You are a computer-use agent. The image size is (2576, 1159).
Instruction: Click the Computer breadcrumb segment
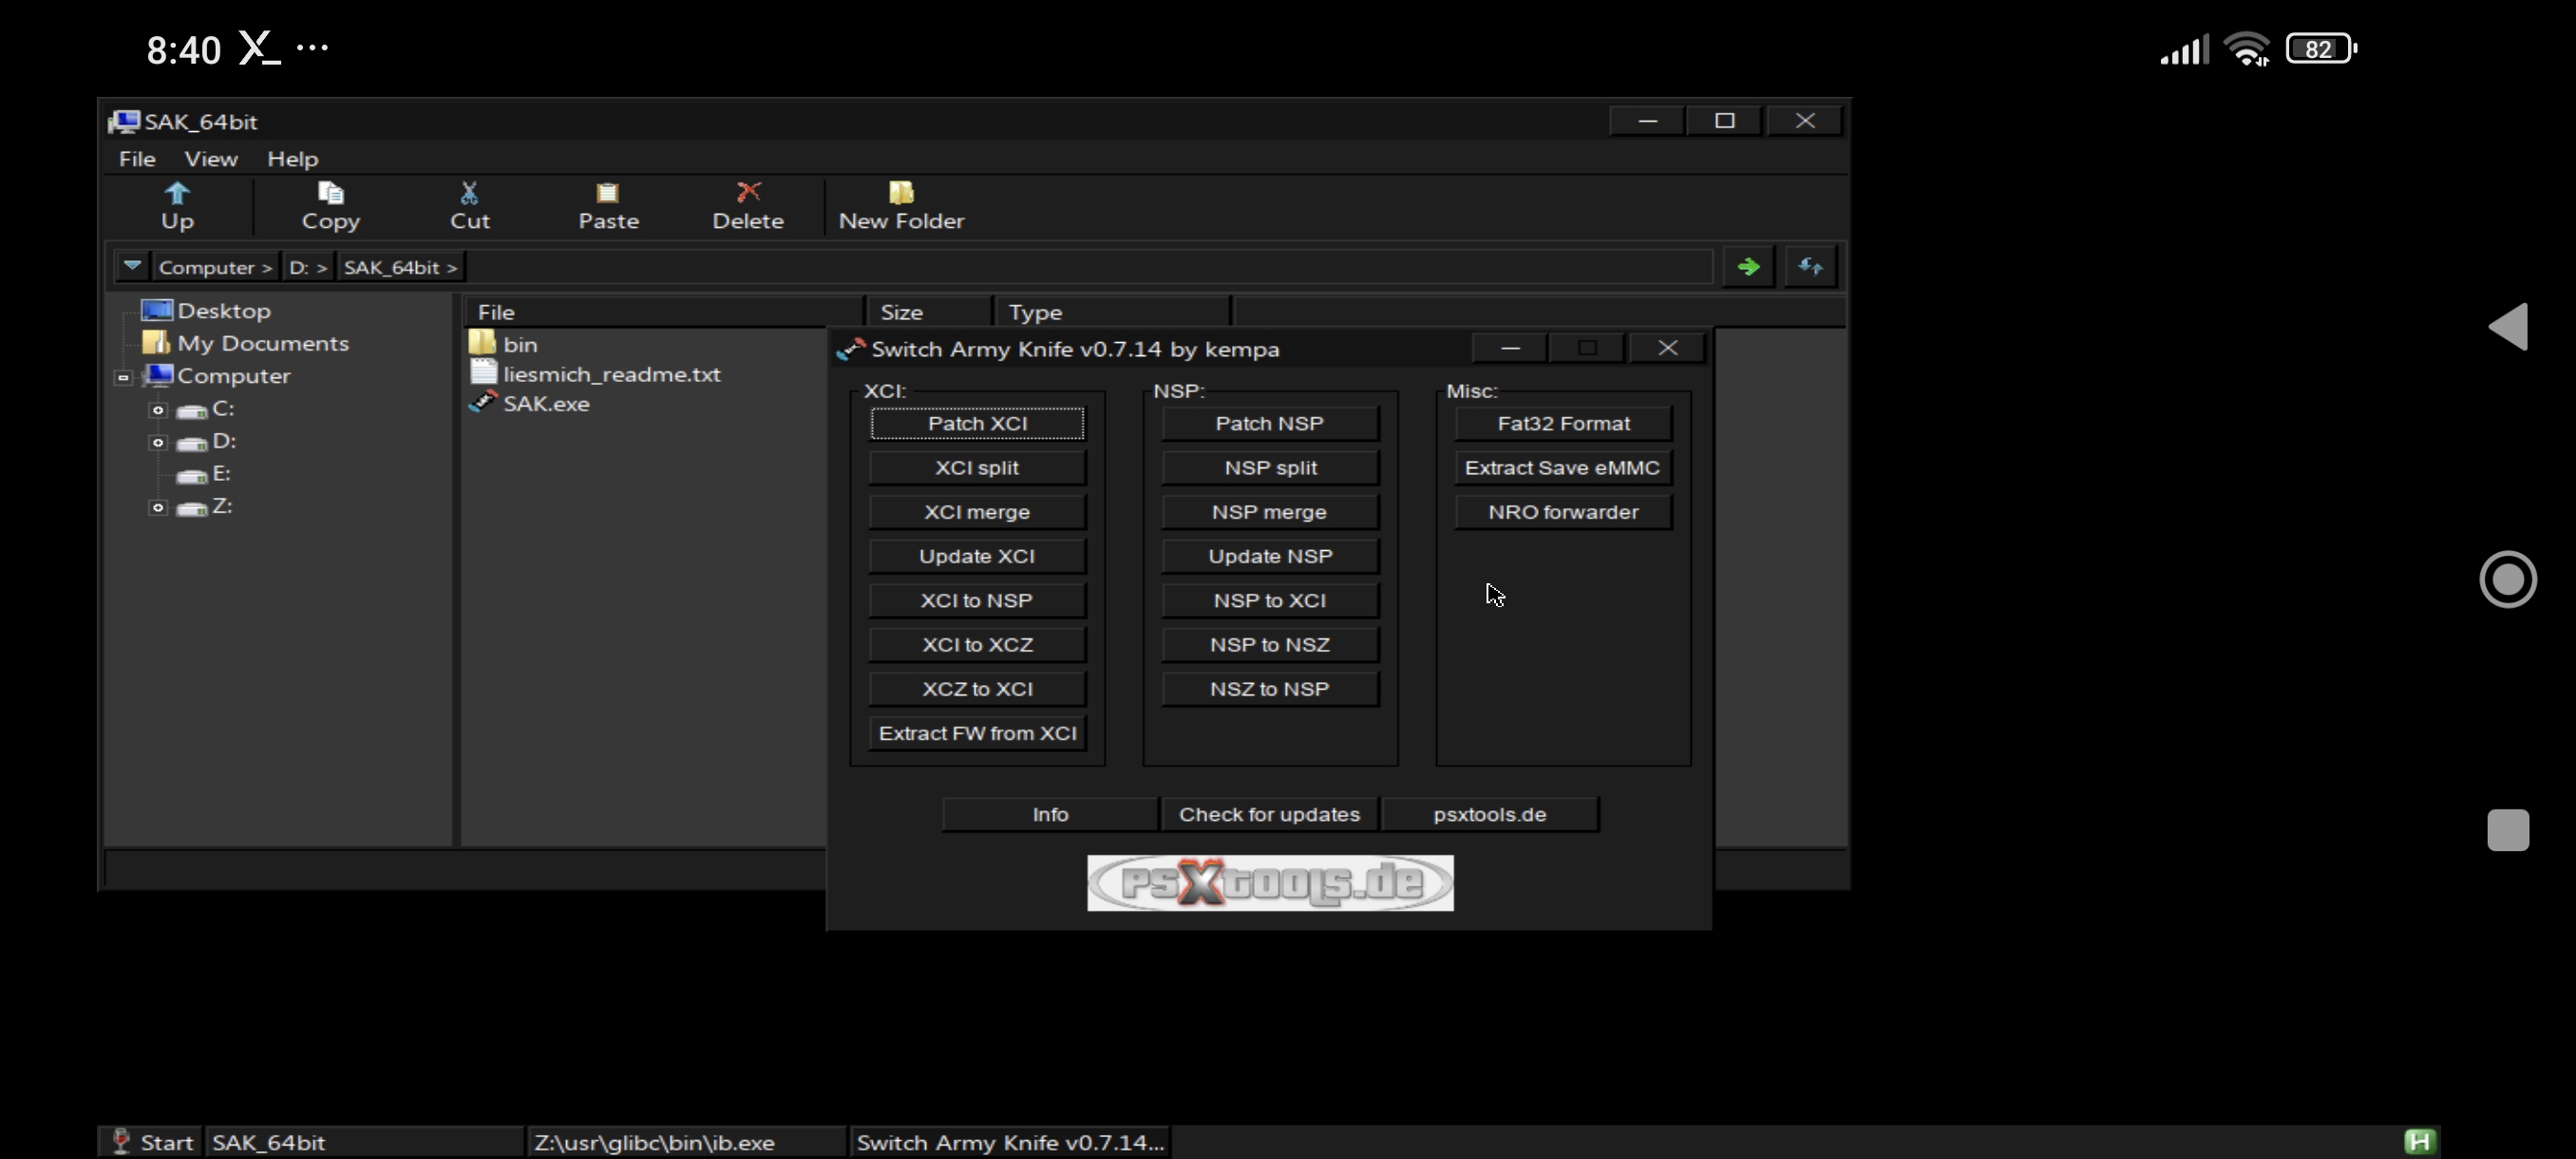215,267
